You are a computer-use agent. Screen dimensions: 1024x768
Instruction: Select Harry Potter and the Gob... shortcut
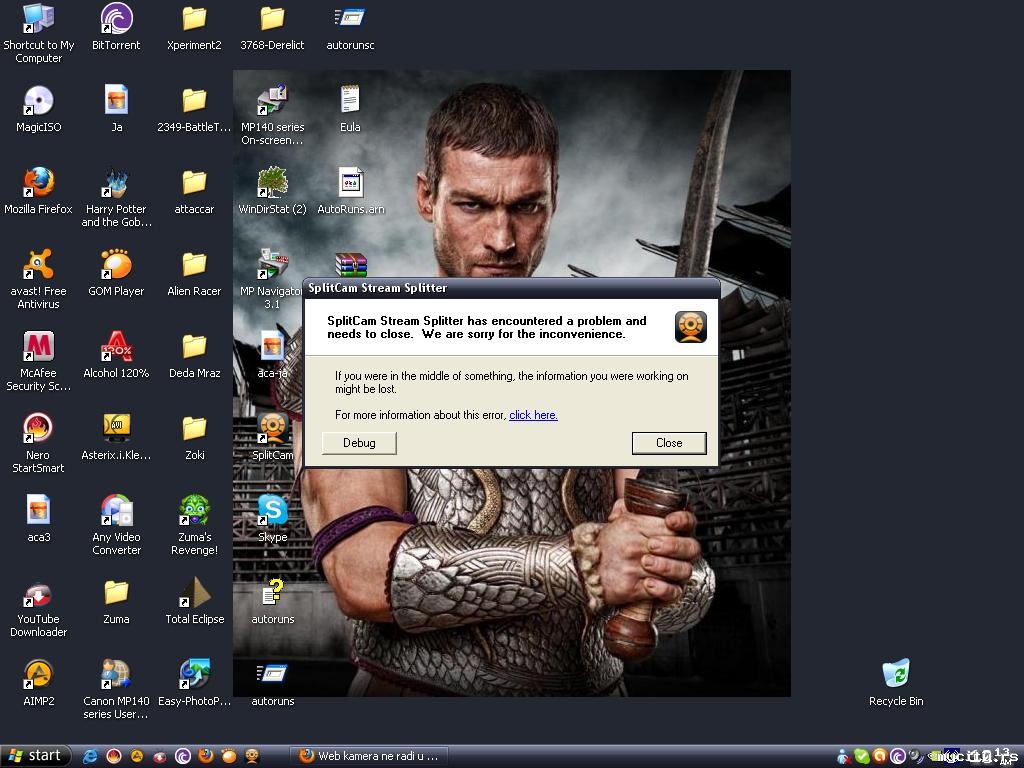pyautogui.click(x=116, y=197)
